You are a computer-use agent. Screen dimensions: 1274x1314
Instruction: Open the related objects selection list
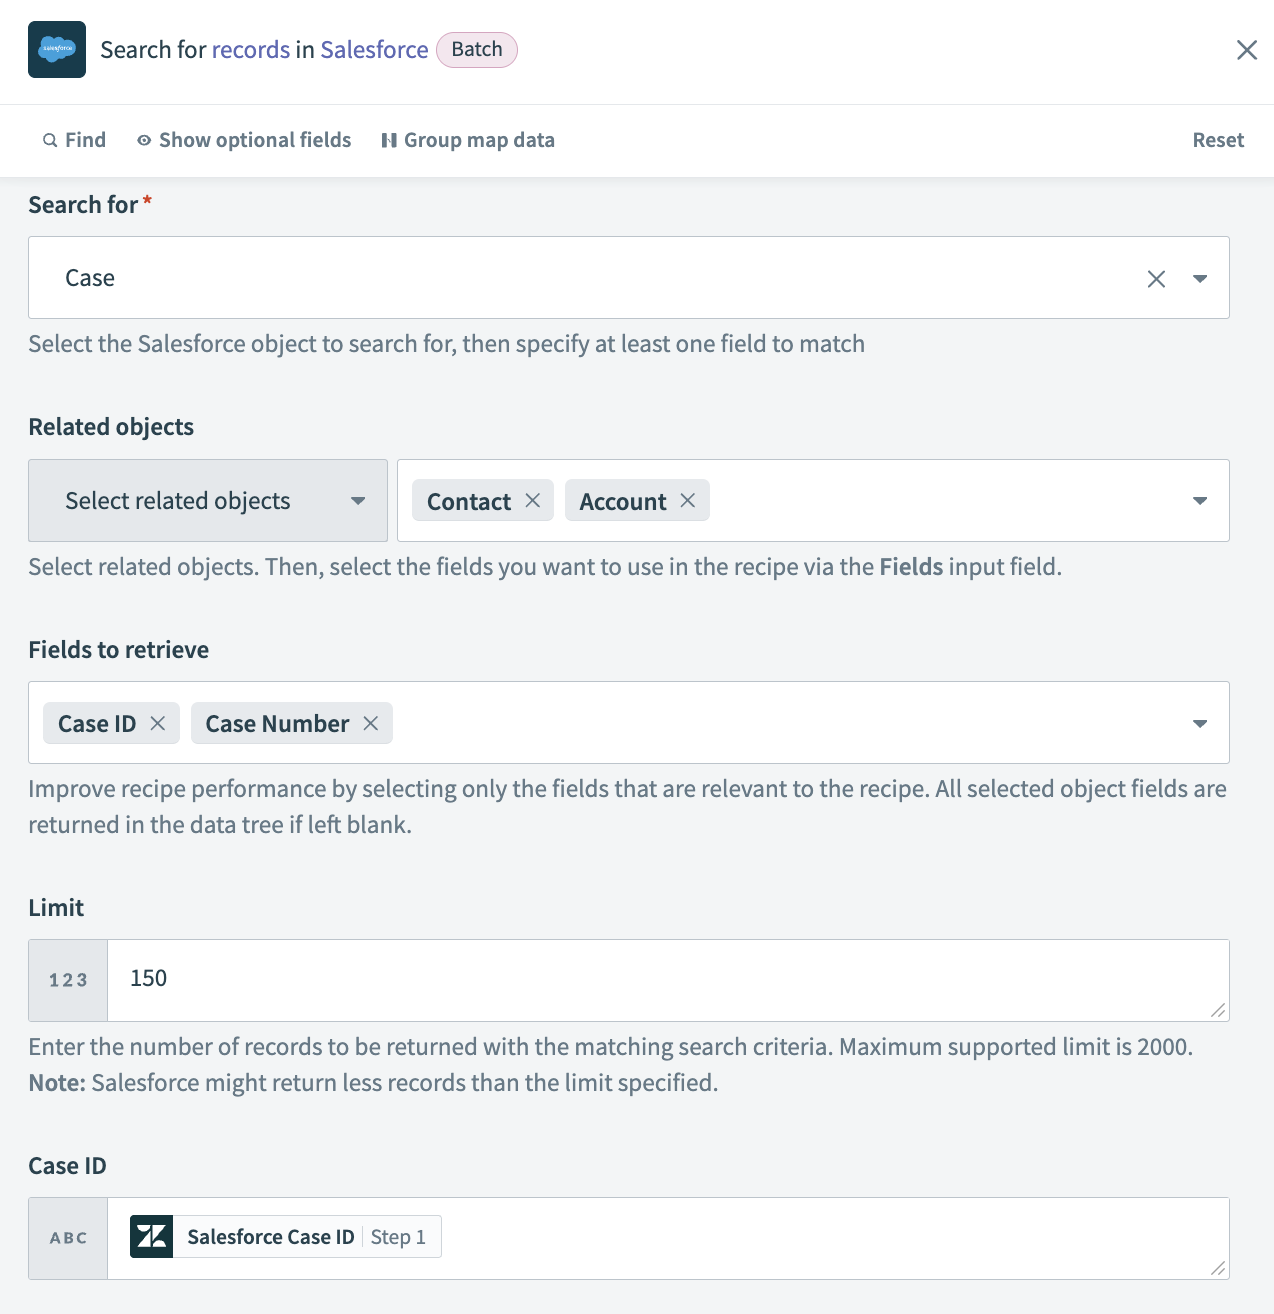pos(1199,501)
